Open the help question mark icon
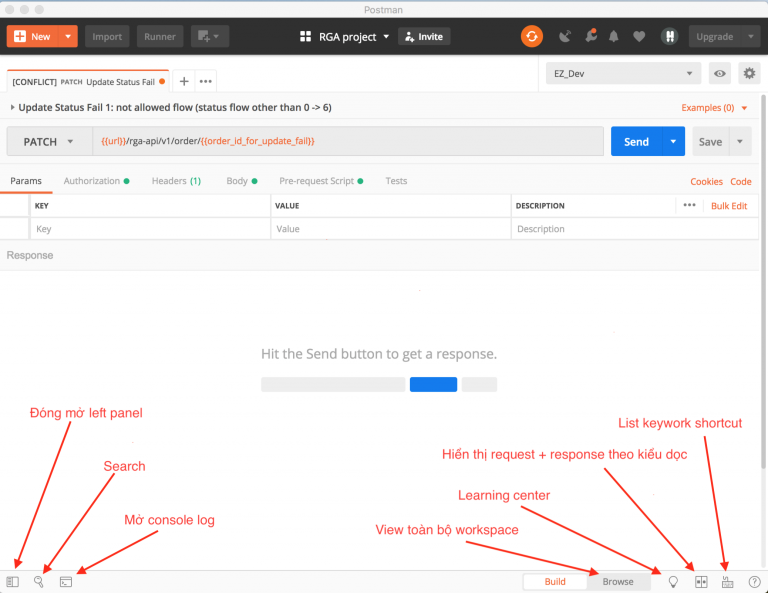This screenshot has height=593, width=768. (x=755, y=582)
